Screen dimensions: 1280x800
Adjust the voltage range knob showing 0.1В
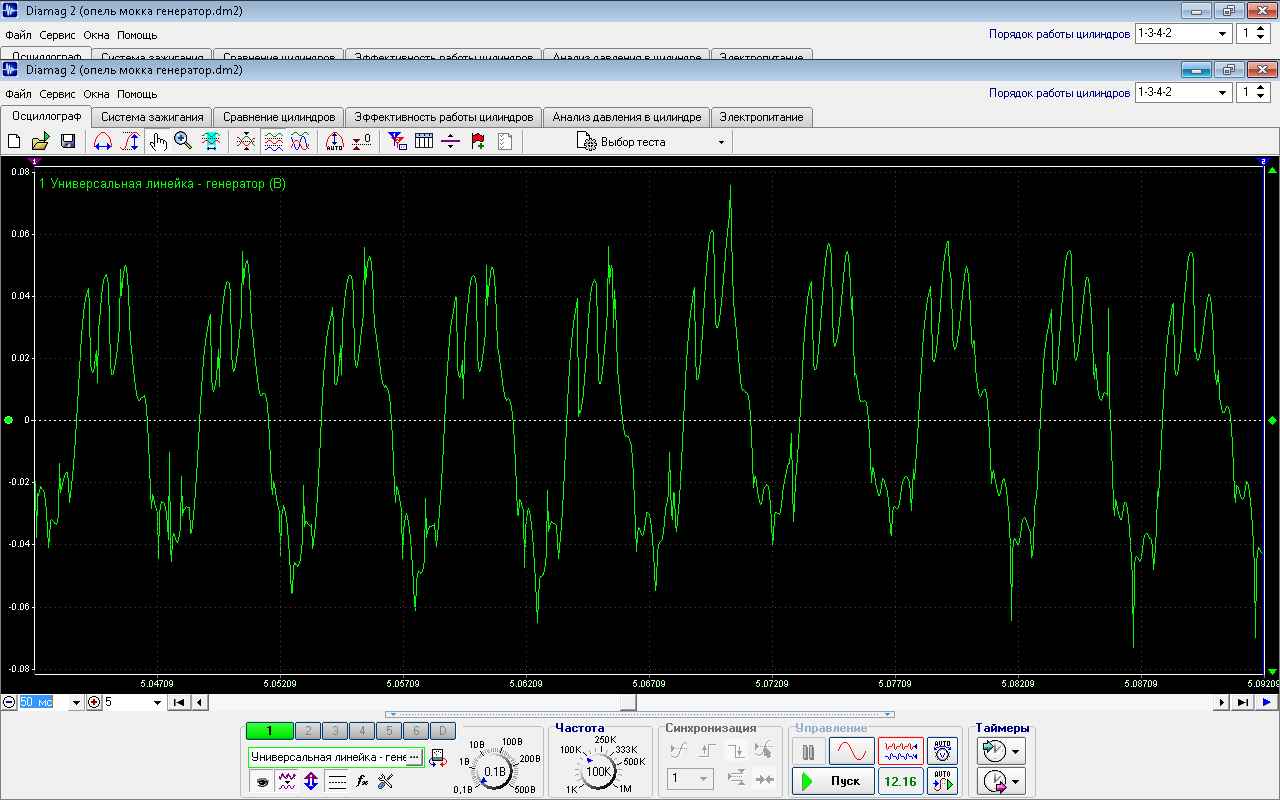click(495, 772)
